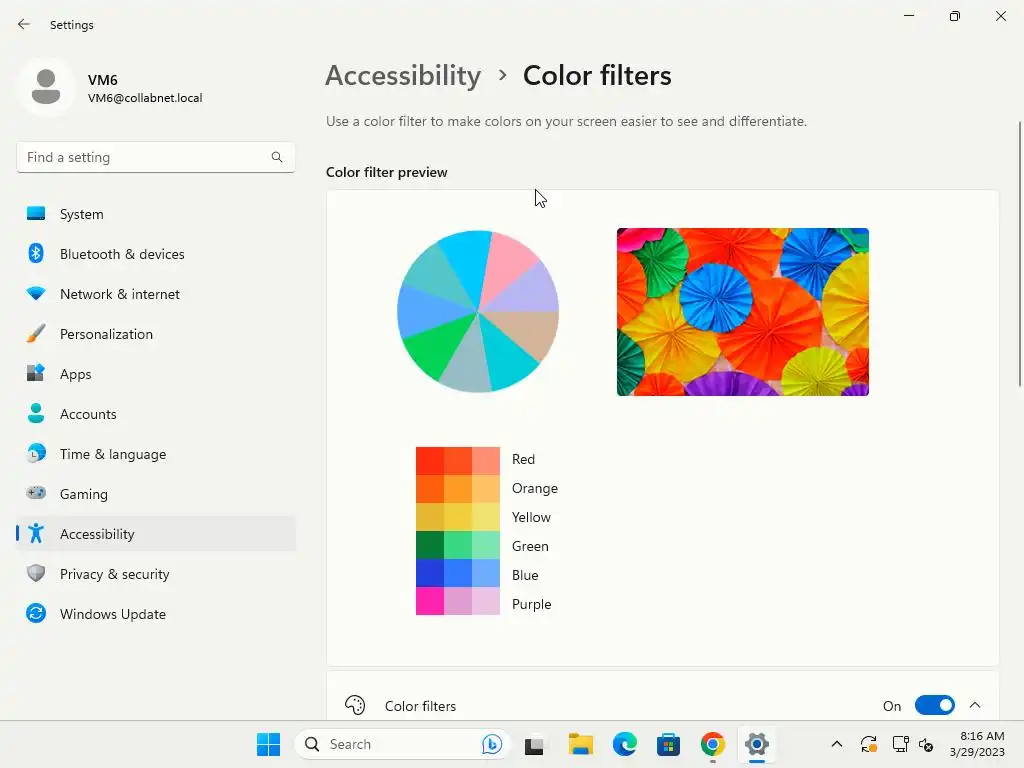This screenshot has height=768, width=1024.
Task: Launch File Explorer from the taskbar
Action: pyautogui.click(x=580, y=744)
